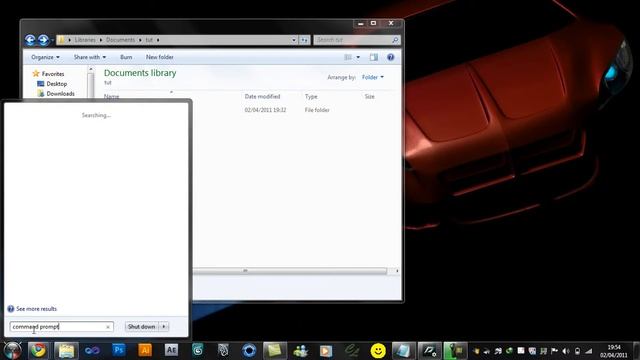Open the yellow smiley face taskbar app
Image resolution: width=640 pixels, height=360 pixels.
click(x=378, y=351)
